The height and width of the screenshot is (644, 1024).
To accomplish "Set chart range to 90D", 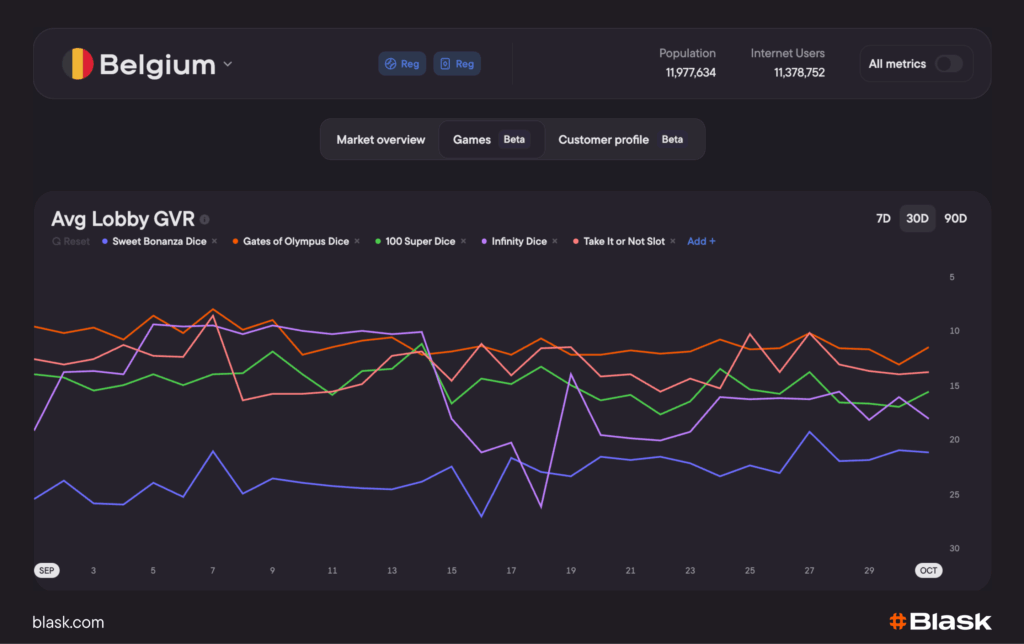I will point(955,218).
